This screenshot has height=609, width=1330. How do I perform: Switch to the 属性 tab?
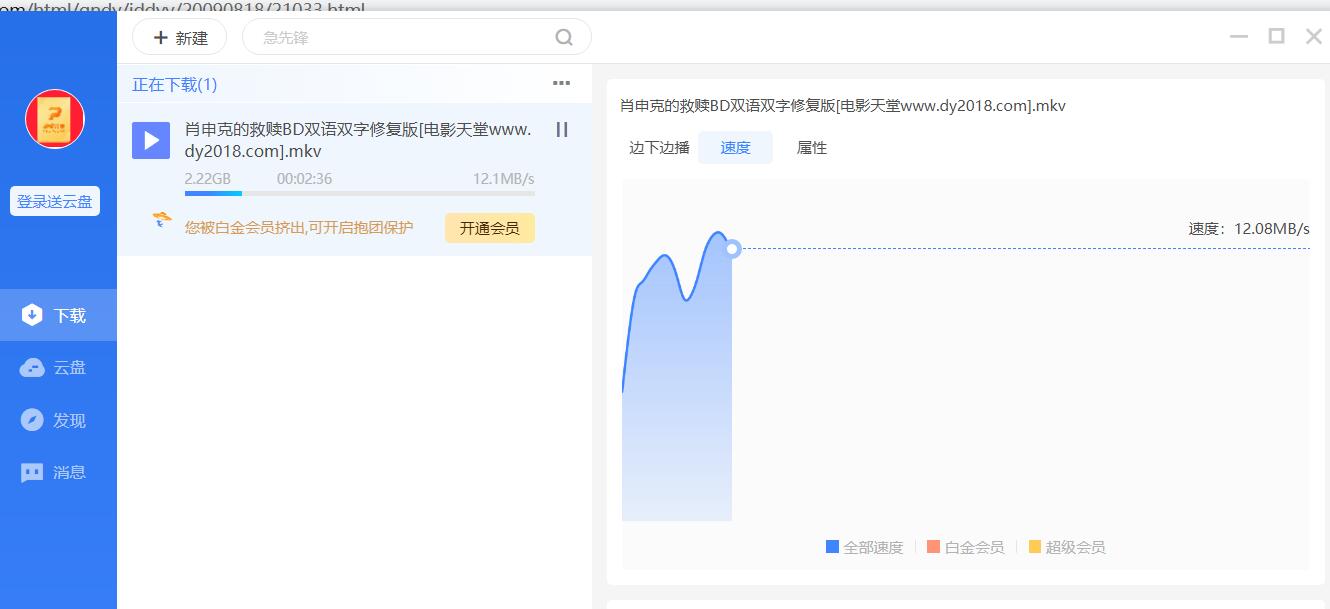pos(811,147)
